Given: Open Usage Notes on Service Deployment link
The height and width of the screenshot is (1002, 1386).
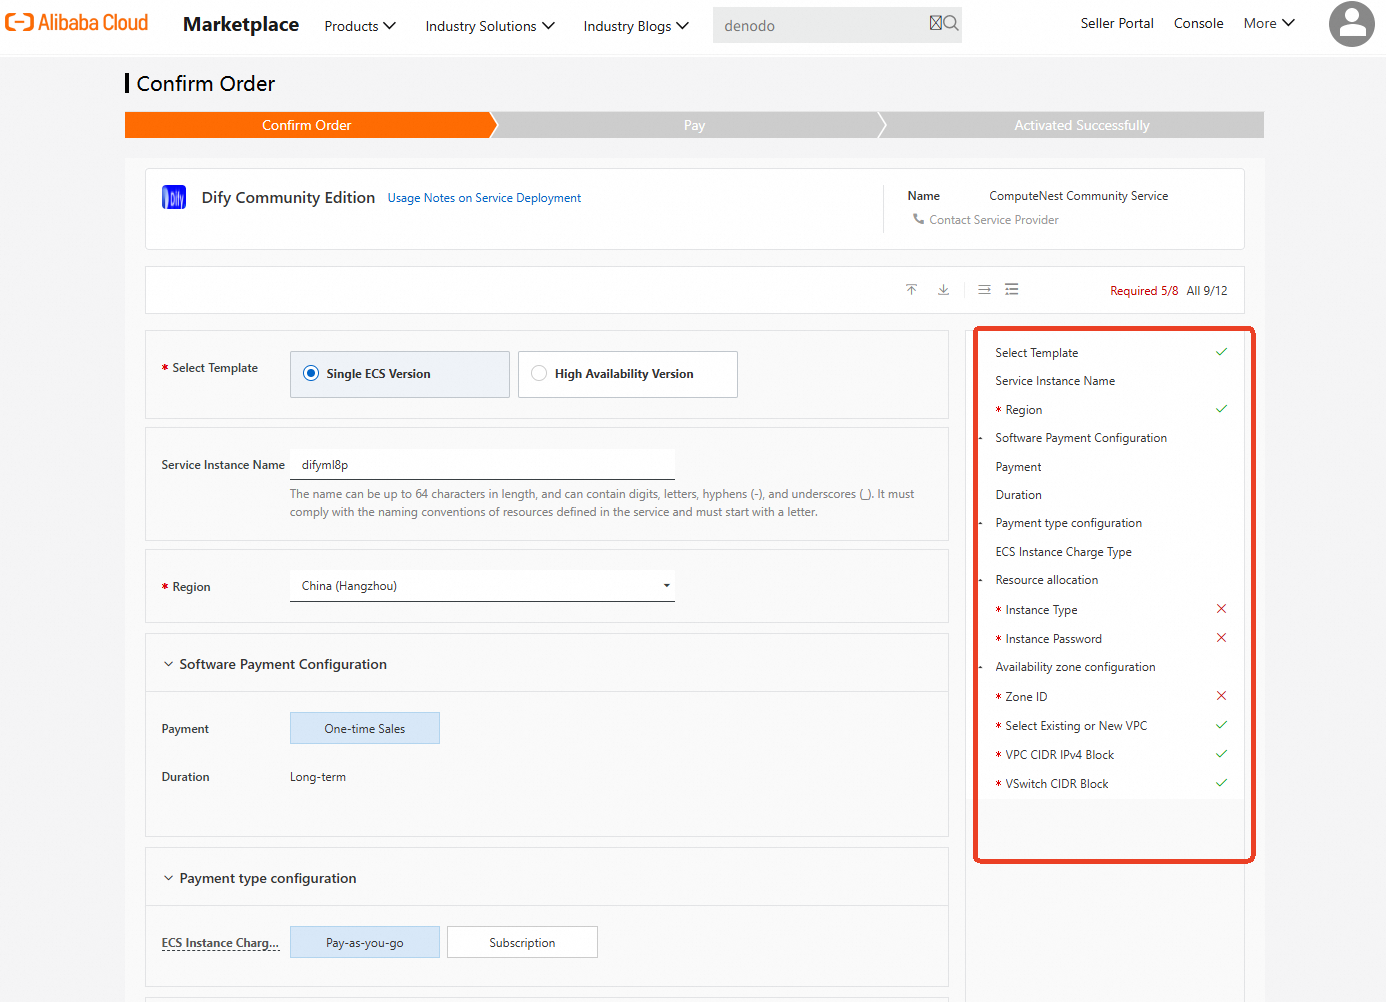Looking at the screenshot, I should (484, 198).
